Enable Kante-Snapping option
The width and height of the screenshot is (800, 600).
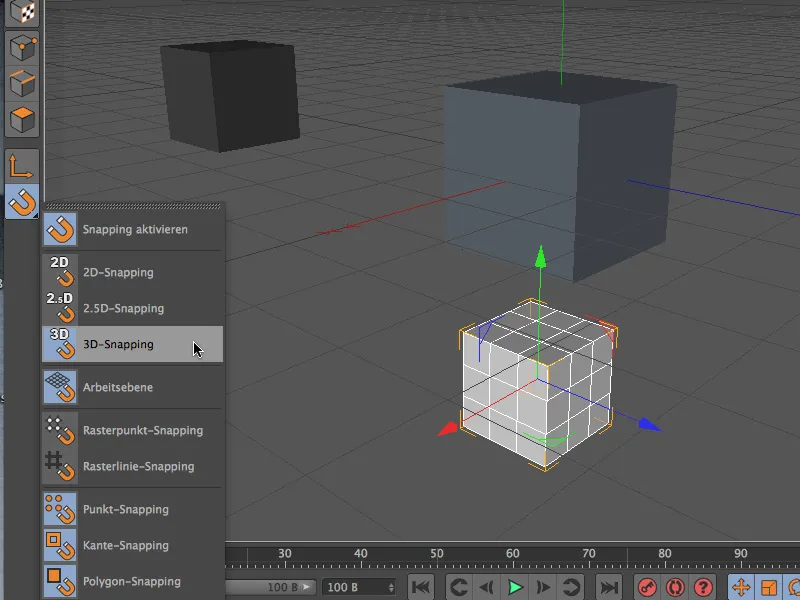tap(125, 545)
